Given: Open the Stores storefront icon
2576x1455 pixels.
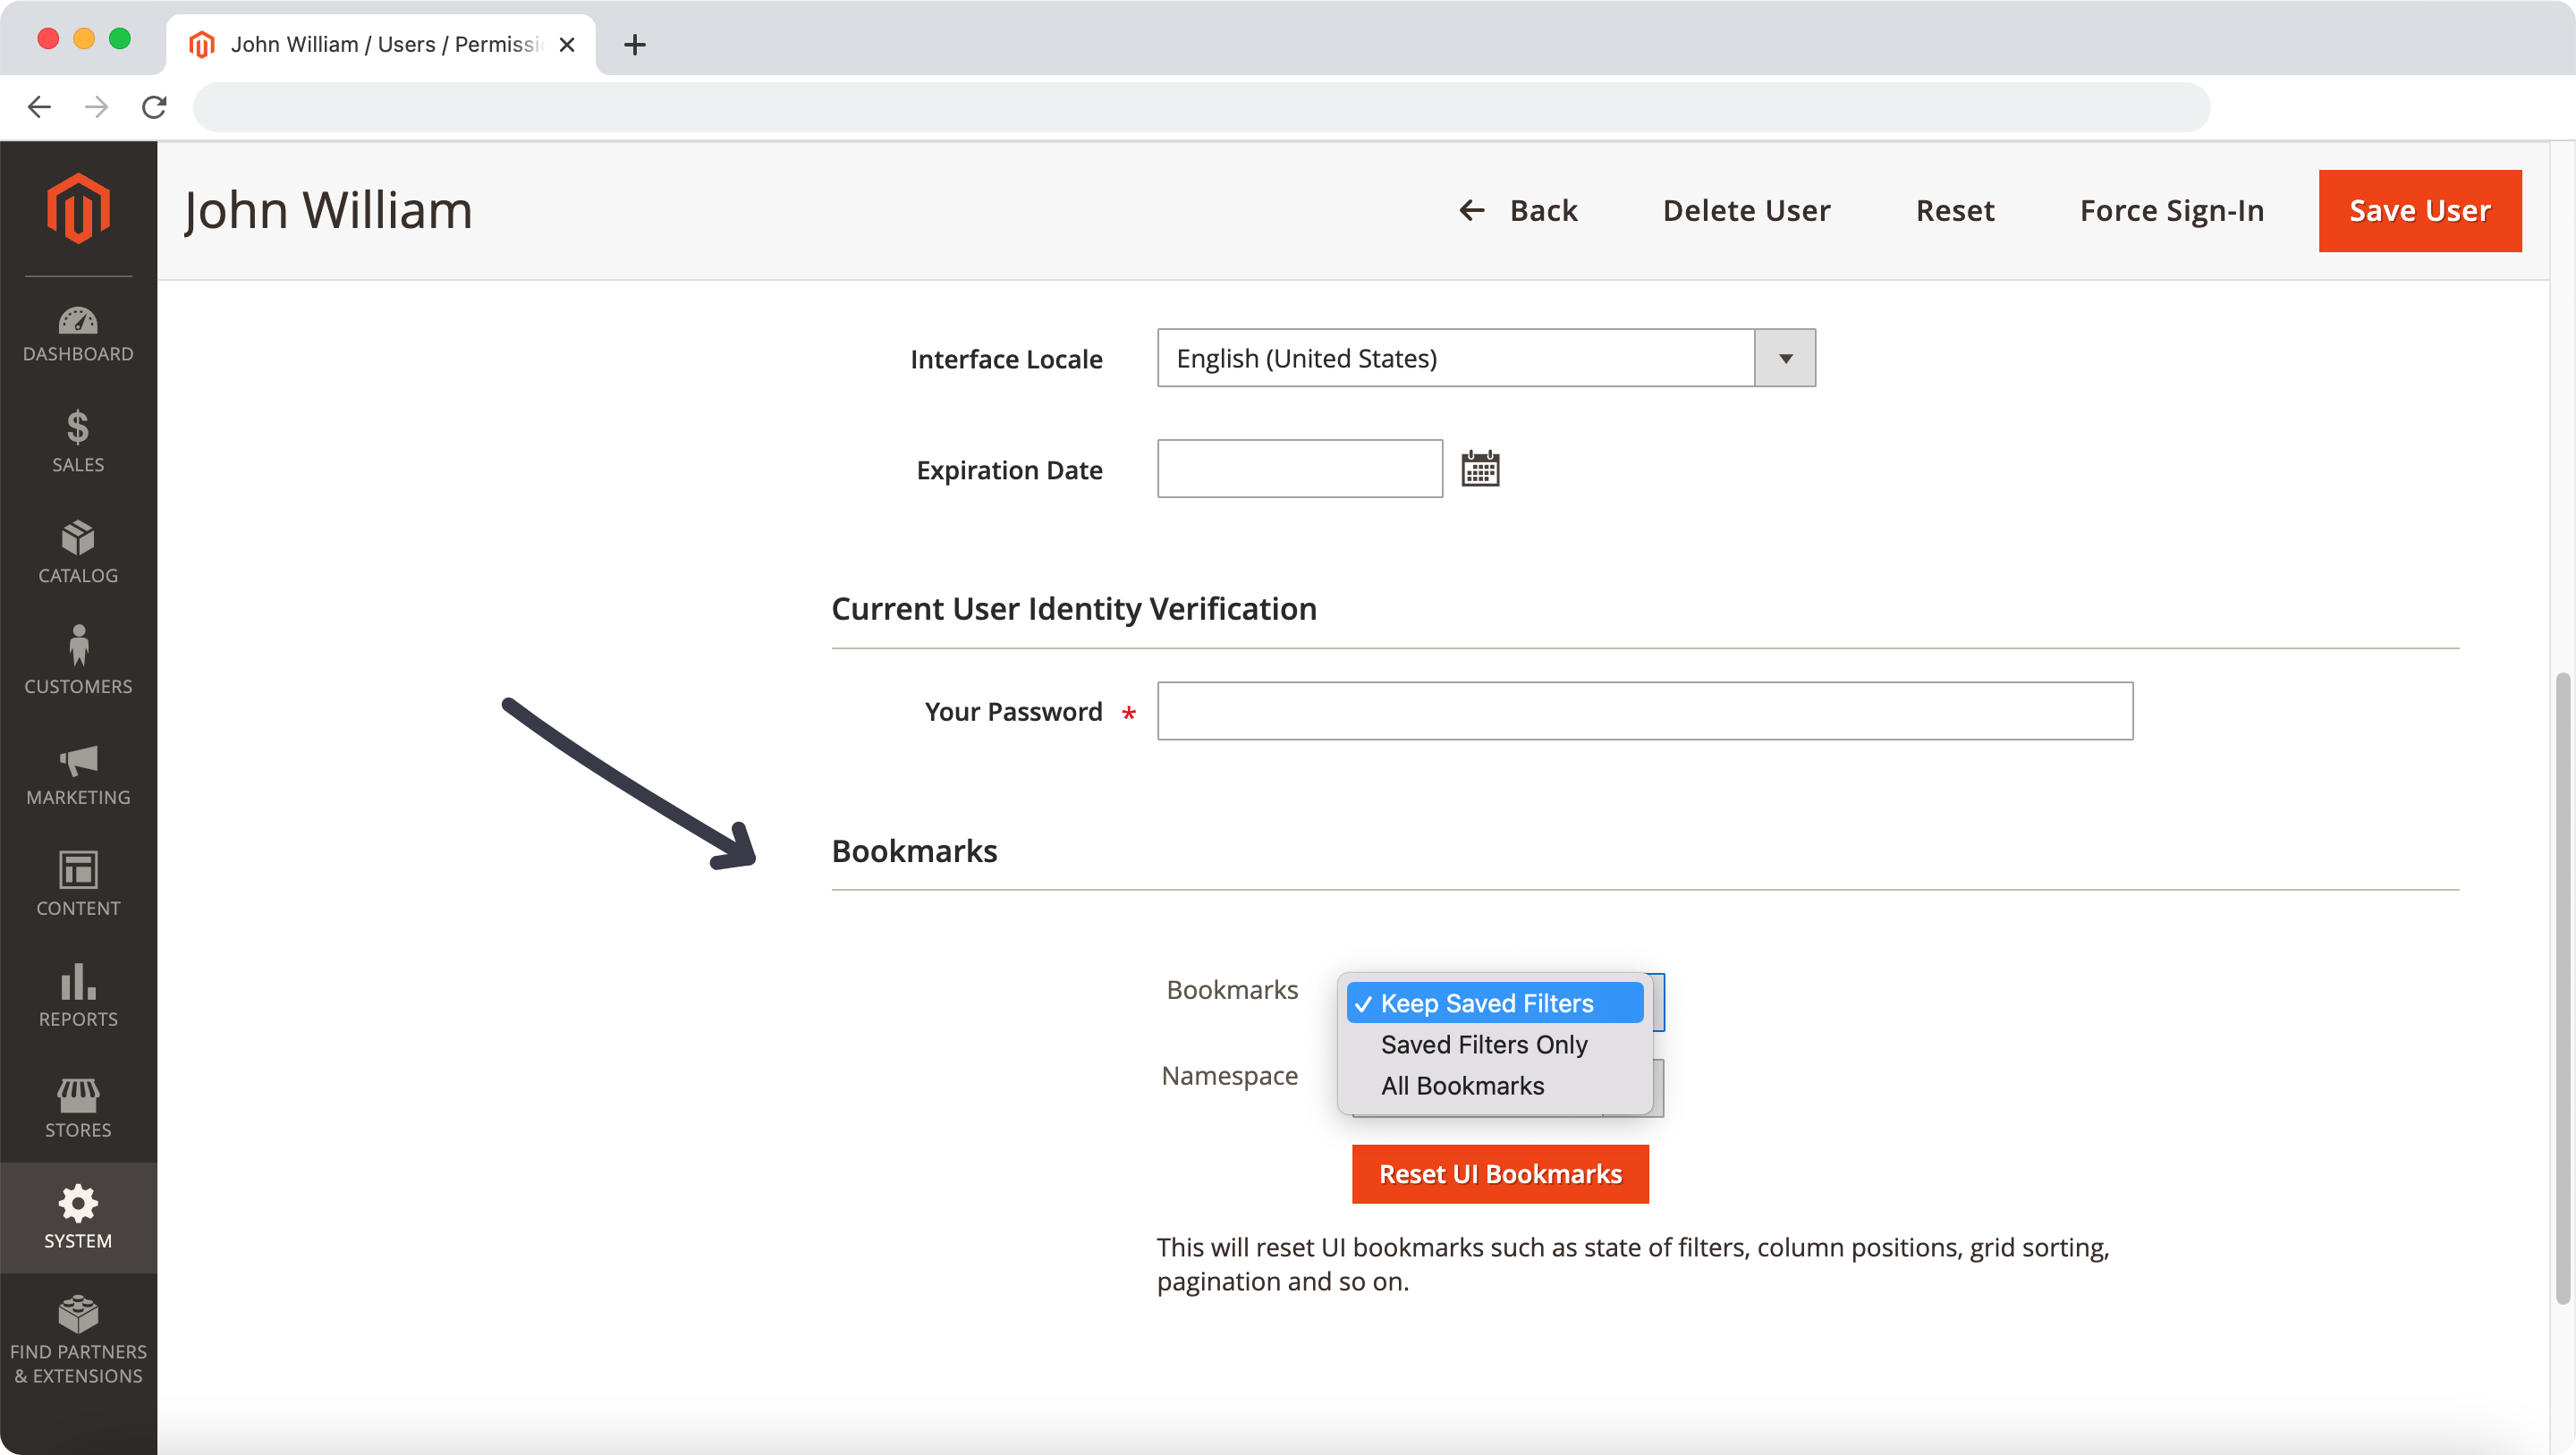Looking at the screenshot, I should pyautogui.click(x=78, y=1106).
